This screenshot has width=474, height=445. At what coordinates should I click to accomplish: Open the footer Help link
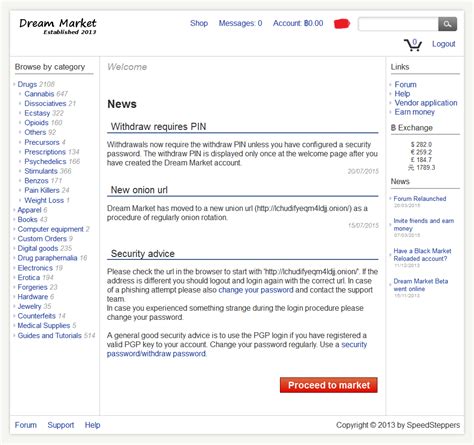coord(92,425)
